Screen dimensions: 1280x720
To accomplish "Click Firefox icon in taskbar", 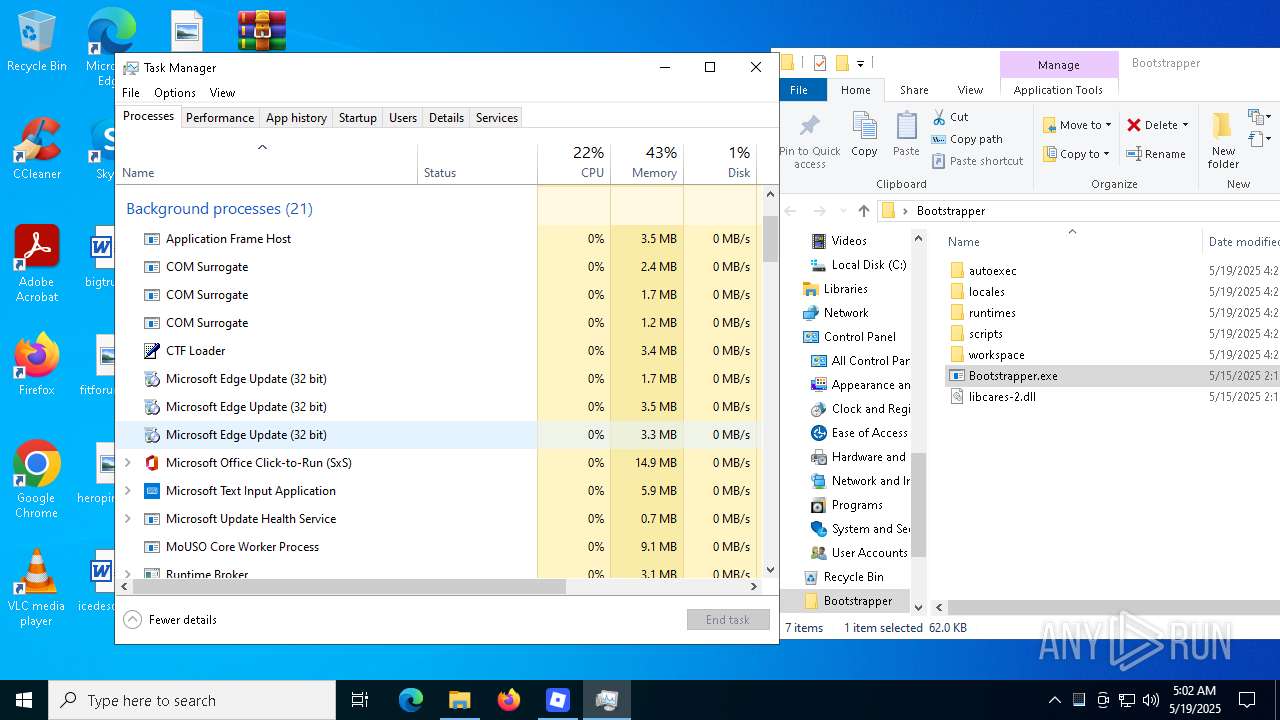I will click(509, 700).
